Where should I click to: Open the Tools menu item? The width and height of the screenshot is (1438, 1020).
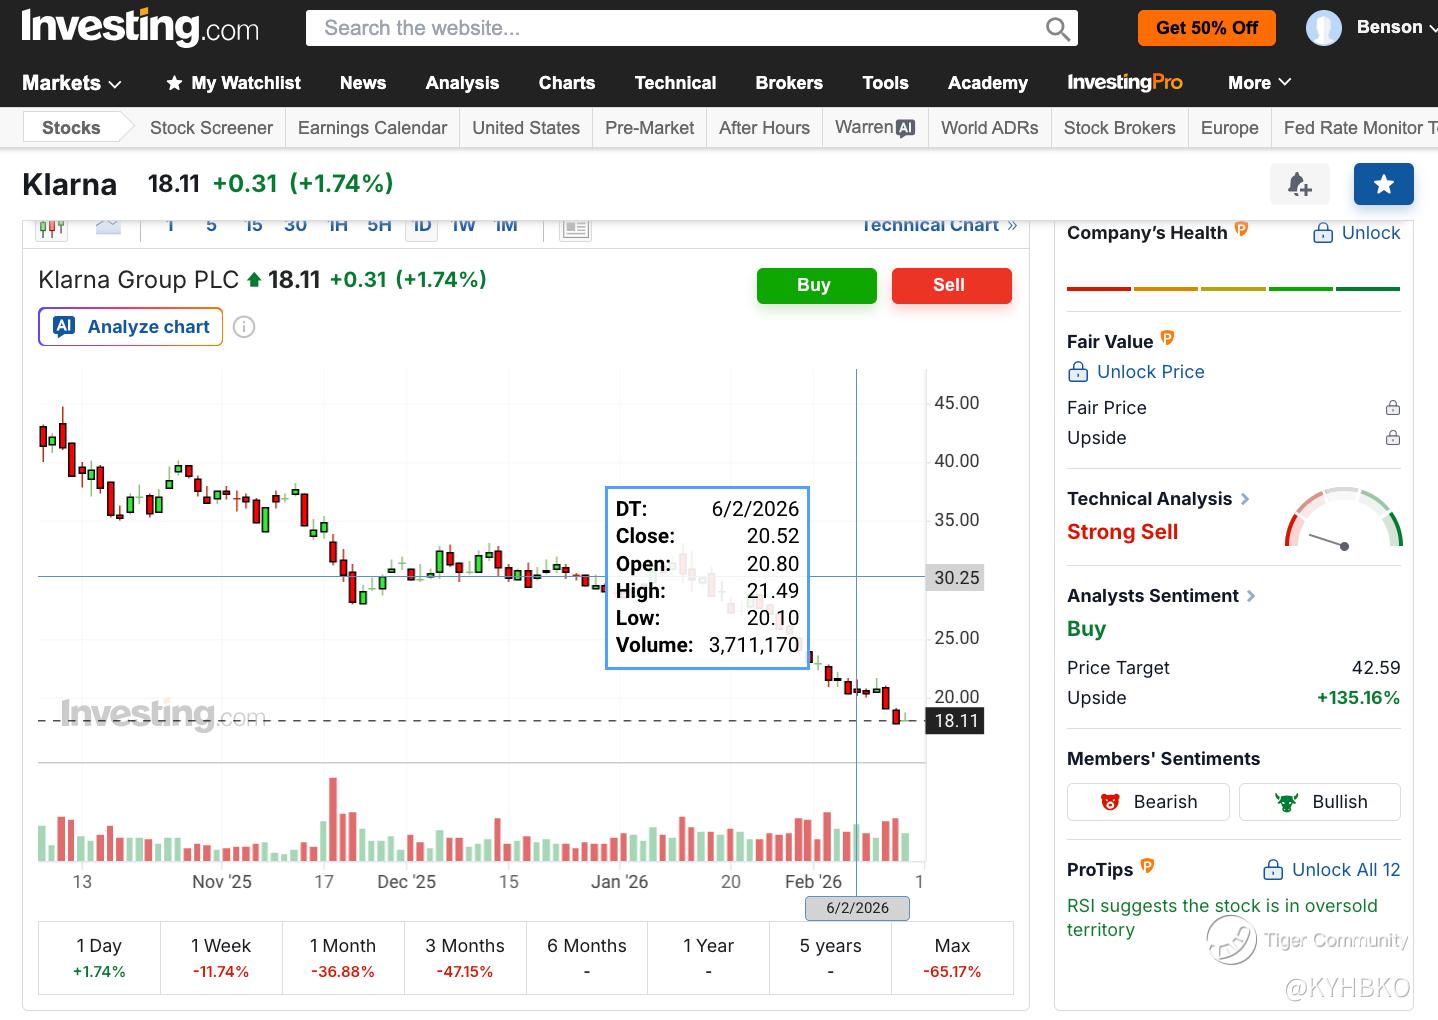click(886, 83)
